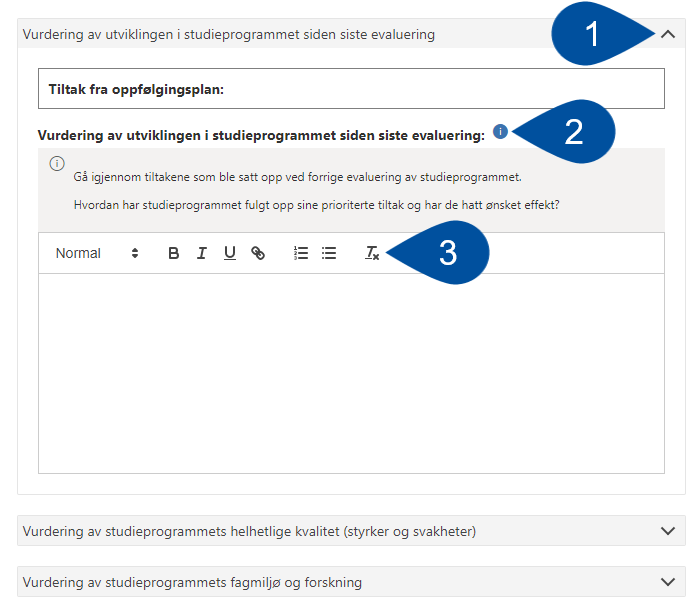Collapse the open section with the up chevron
The height and width of the screenshot is (603, 692).
point(668,34)
